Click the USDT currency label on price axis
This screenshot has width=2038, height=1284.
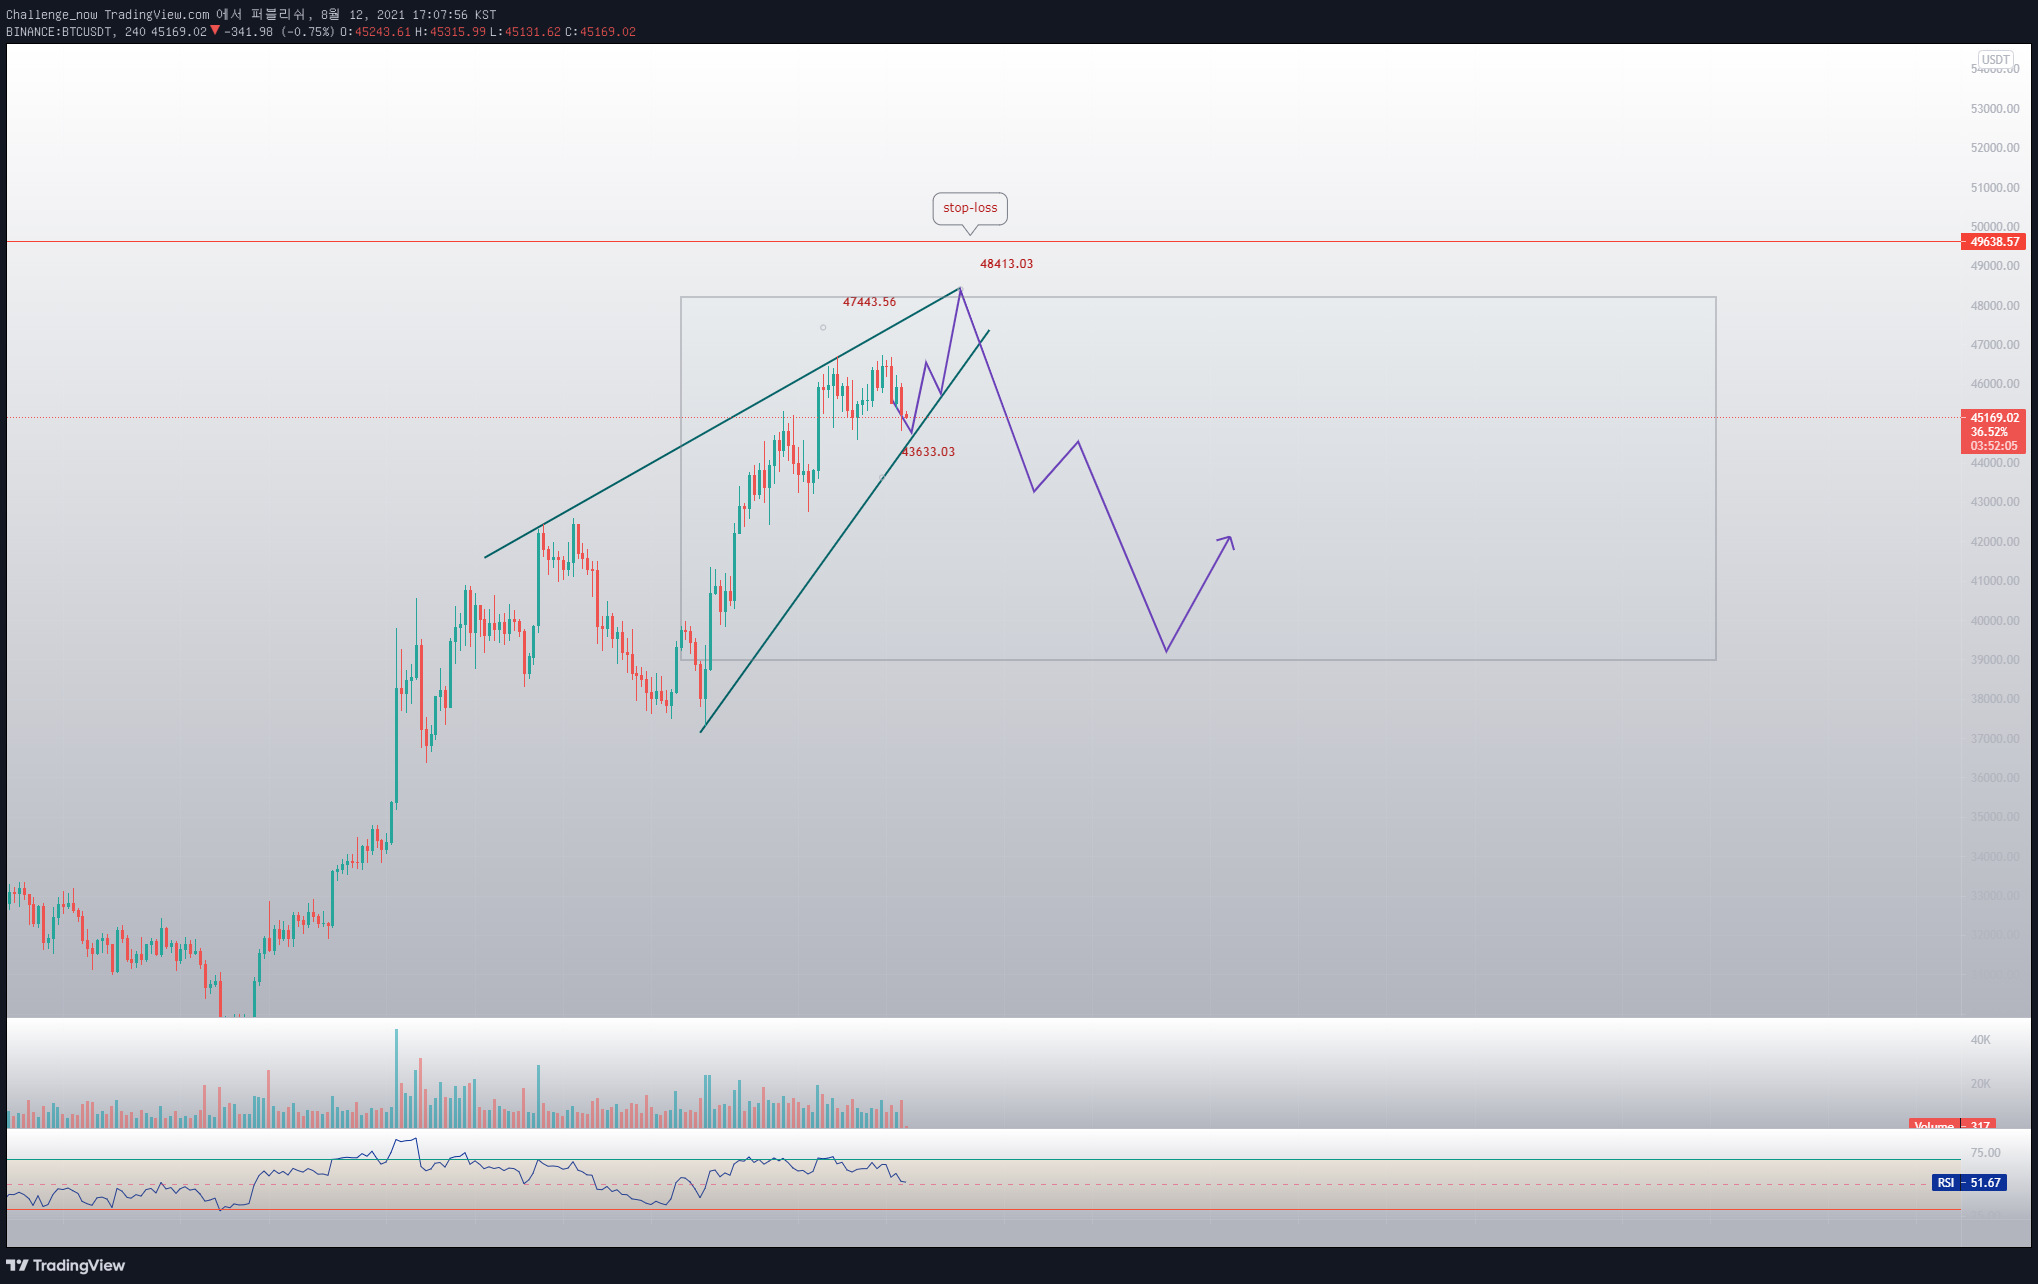1996,60
